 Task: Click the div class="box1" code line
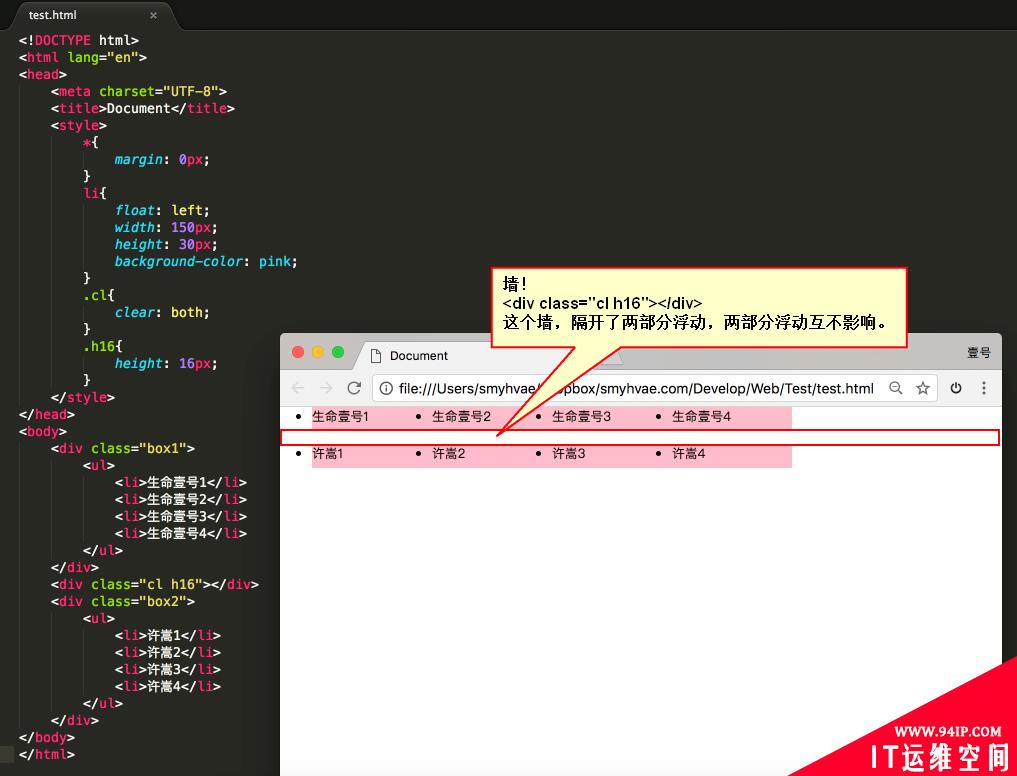tap(123, 448)
